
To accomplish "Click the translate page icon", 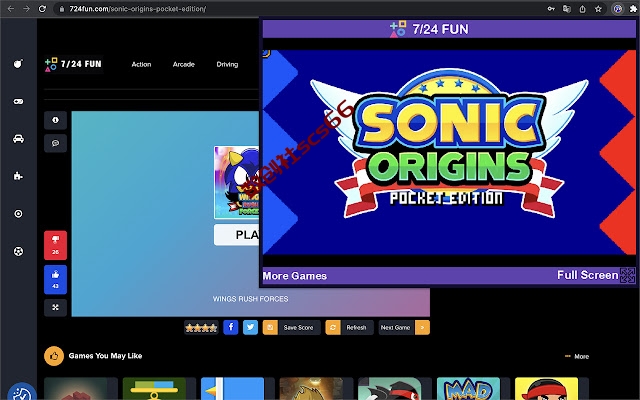I will (567, 9).
